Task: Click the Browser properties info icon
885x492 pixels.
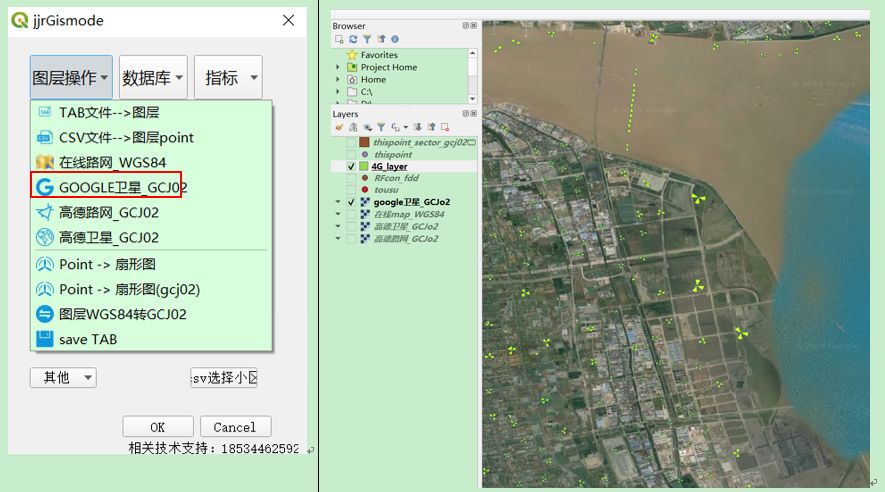Action: (x=395, y=39)
